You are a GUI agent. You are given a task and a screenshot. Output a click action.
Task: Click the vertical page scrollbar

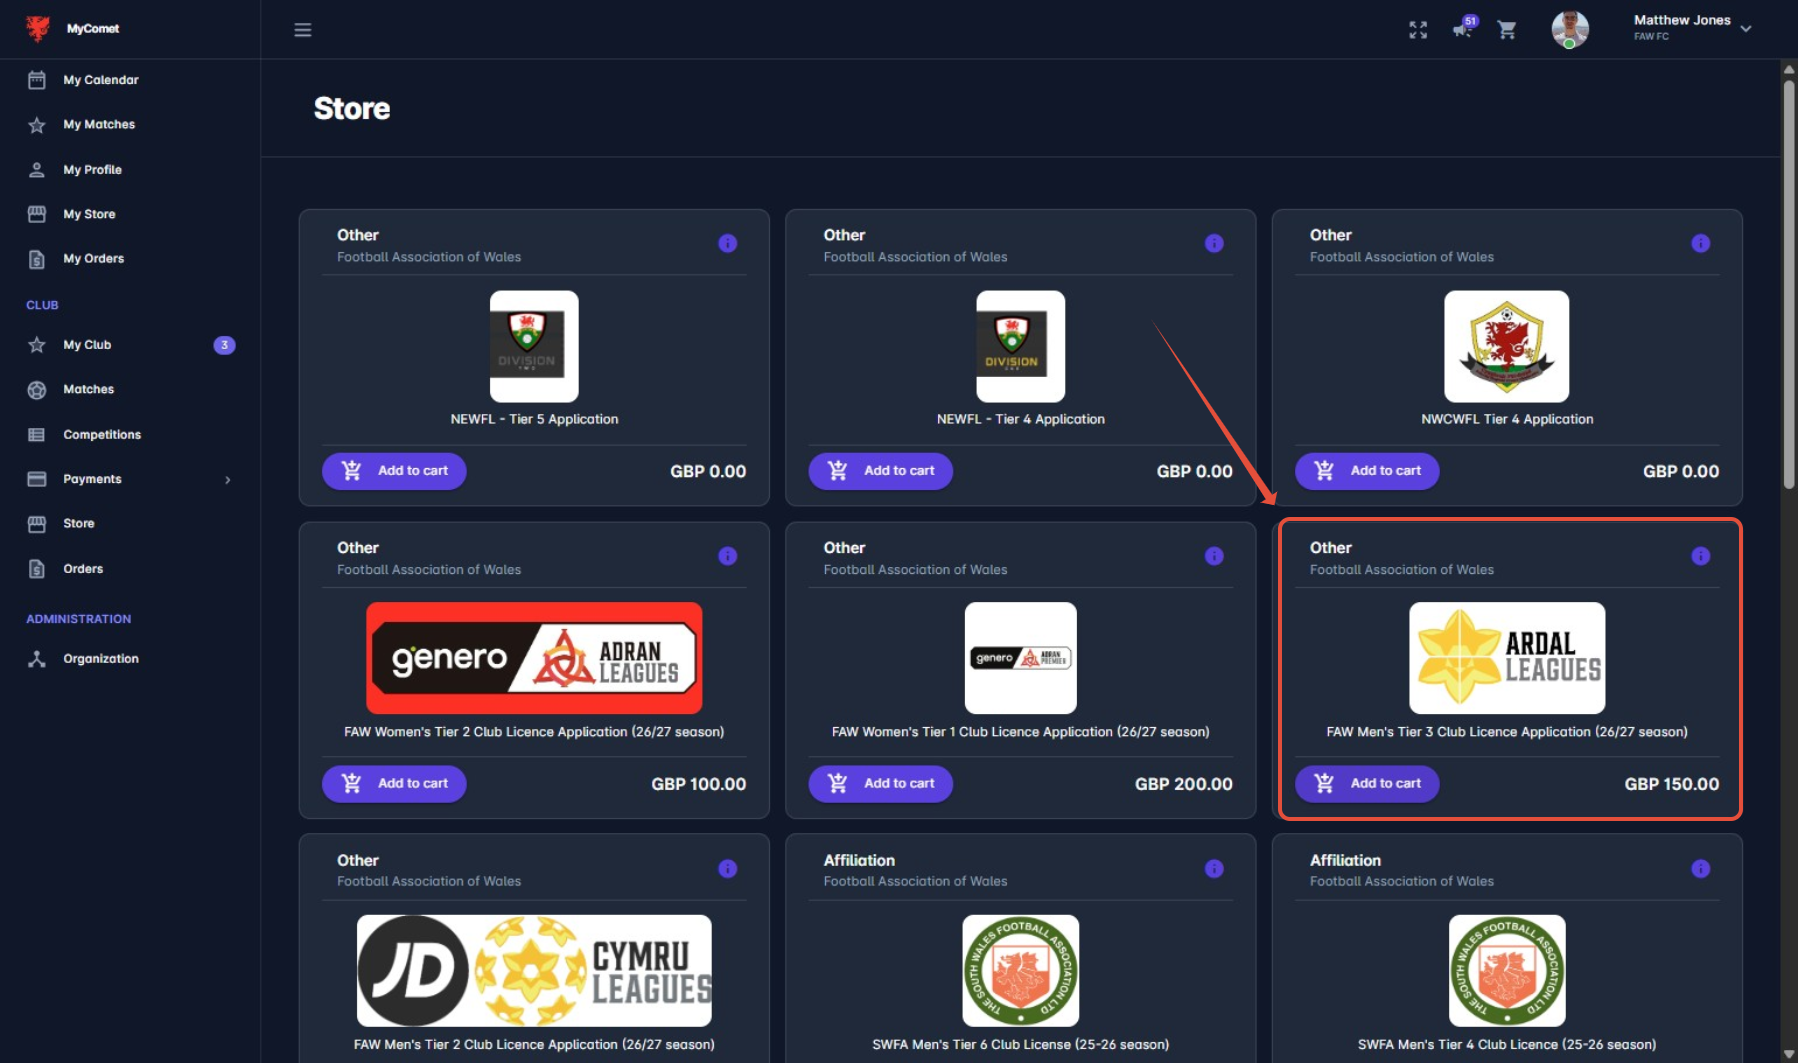(x=1789, y=285)
